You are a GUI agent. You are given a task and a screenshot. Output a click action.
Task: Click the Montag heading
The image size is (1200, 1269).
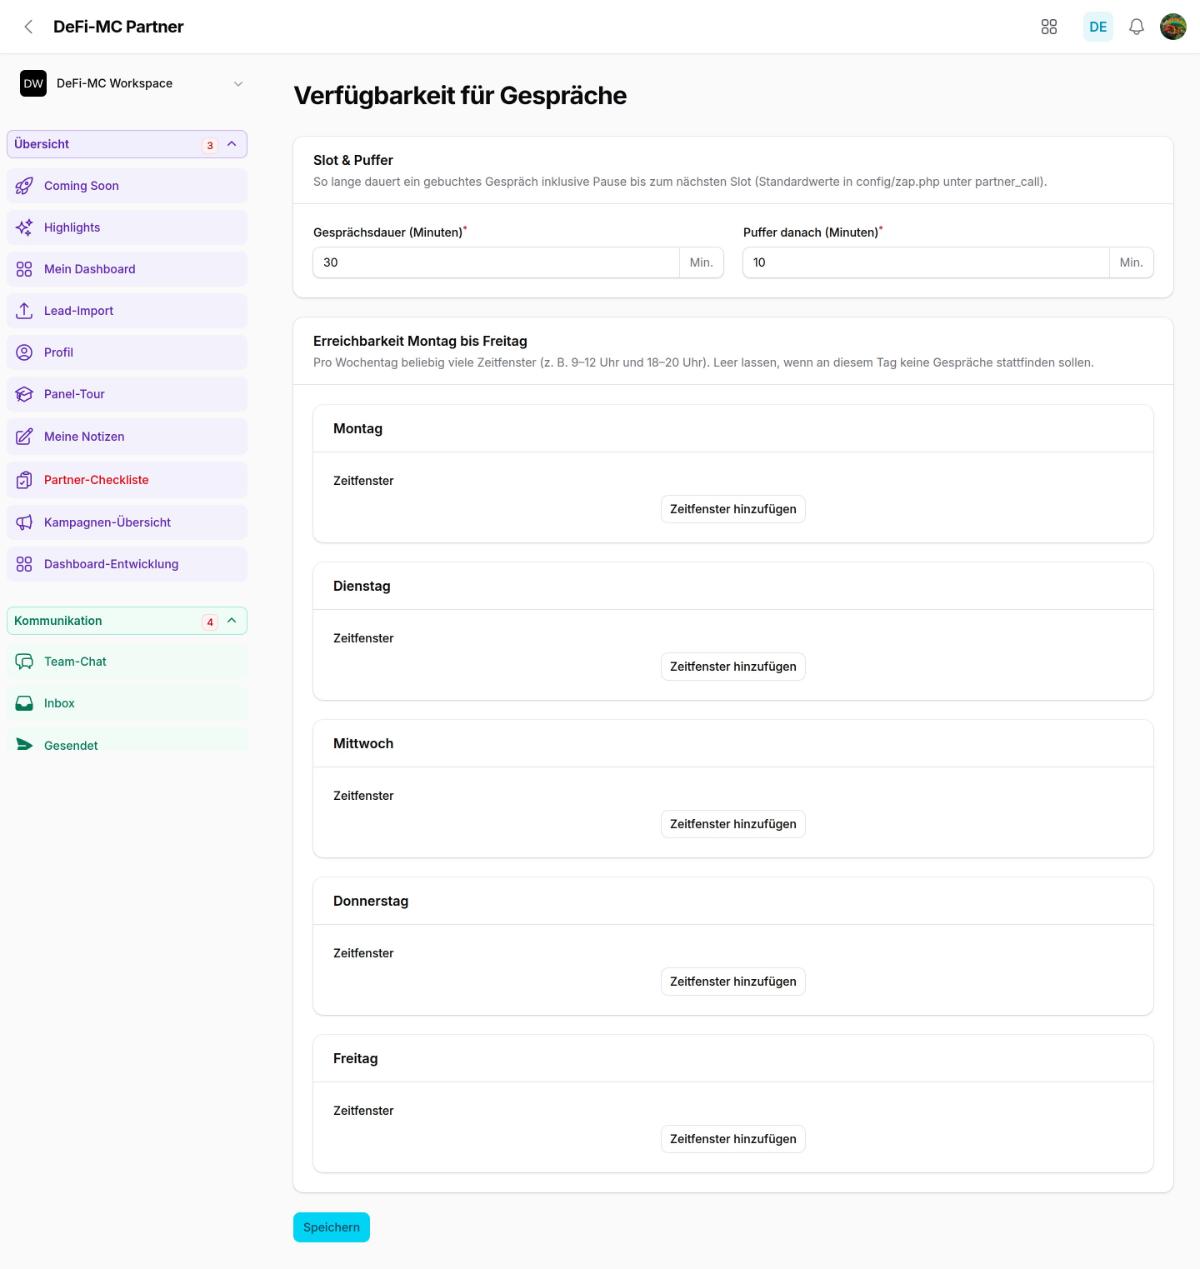pos(358,429)
